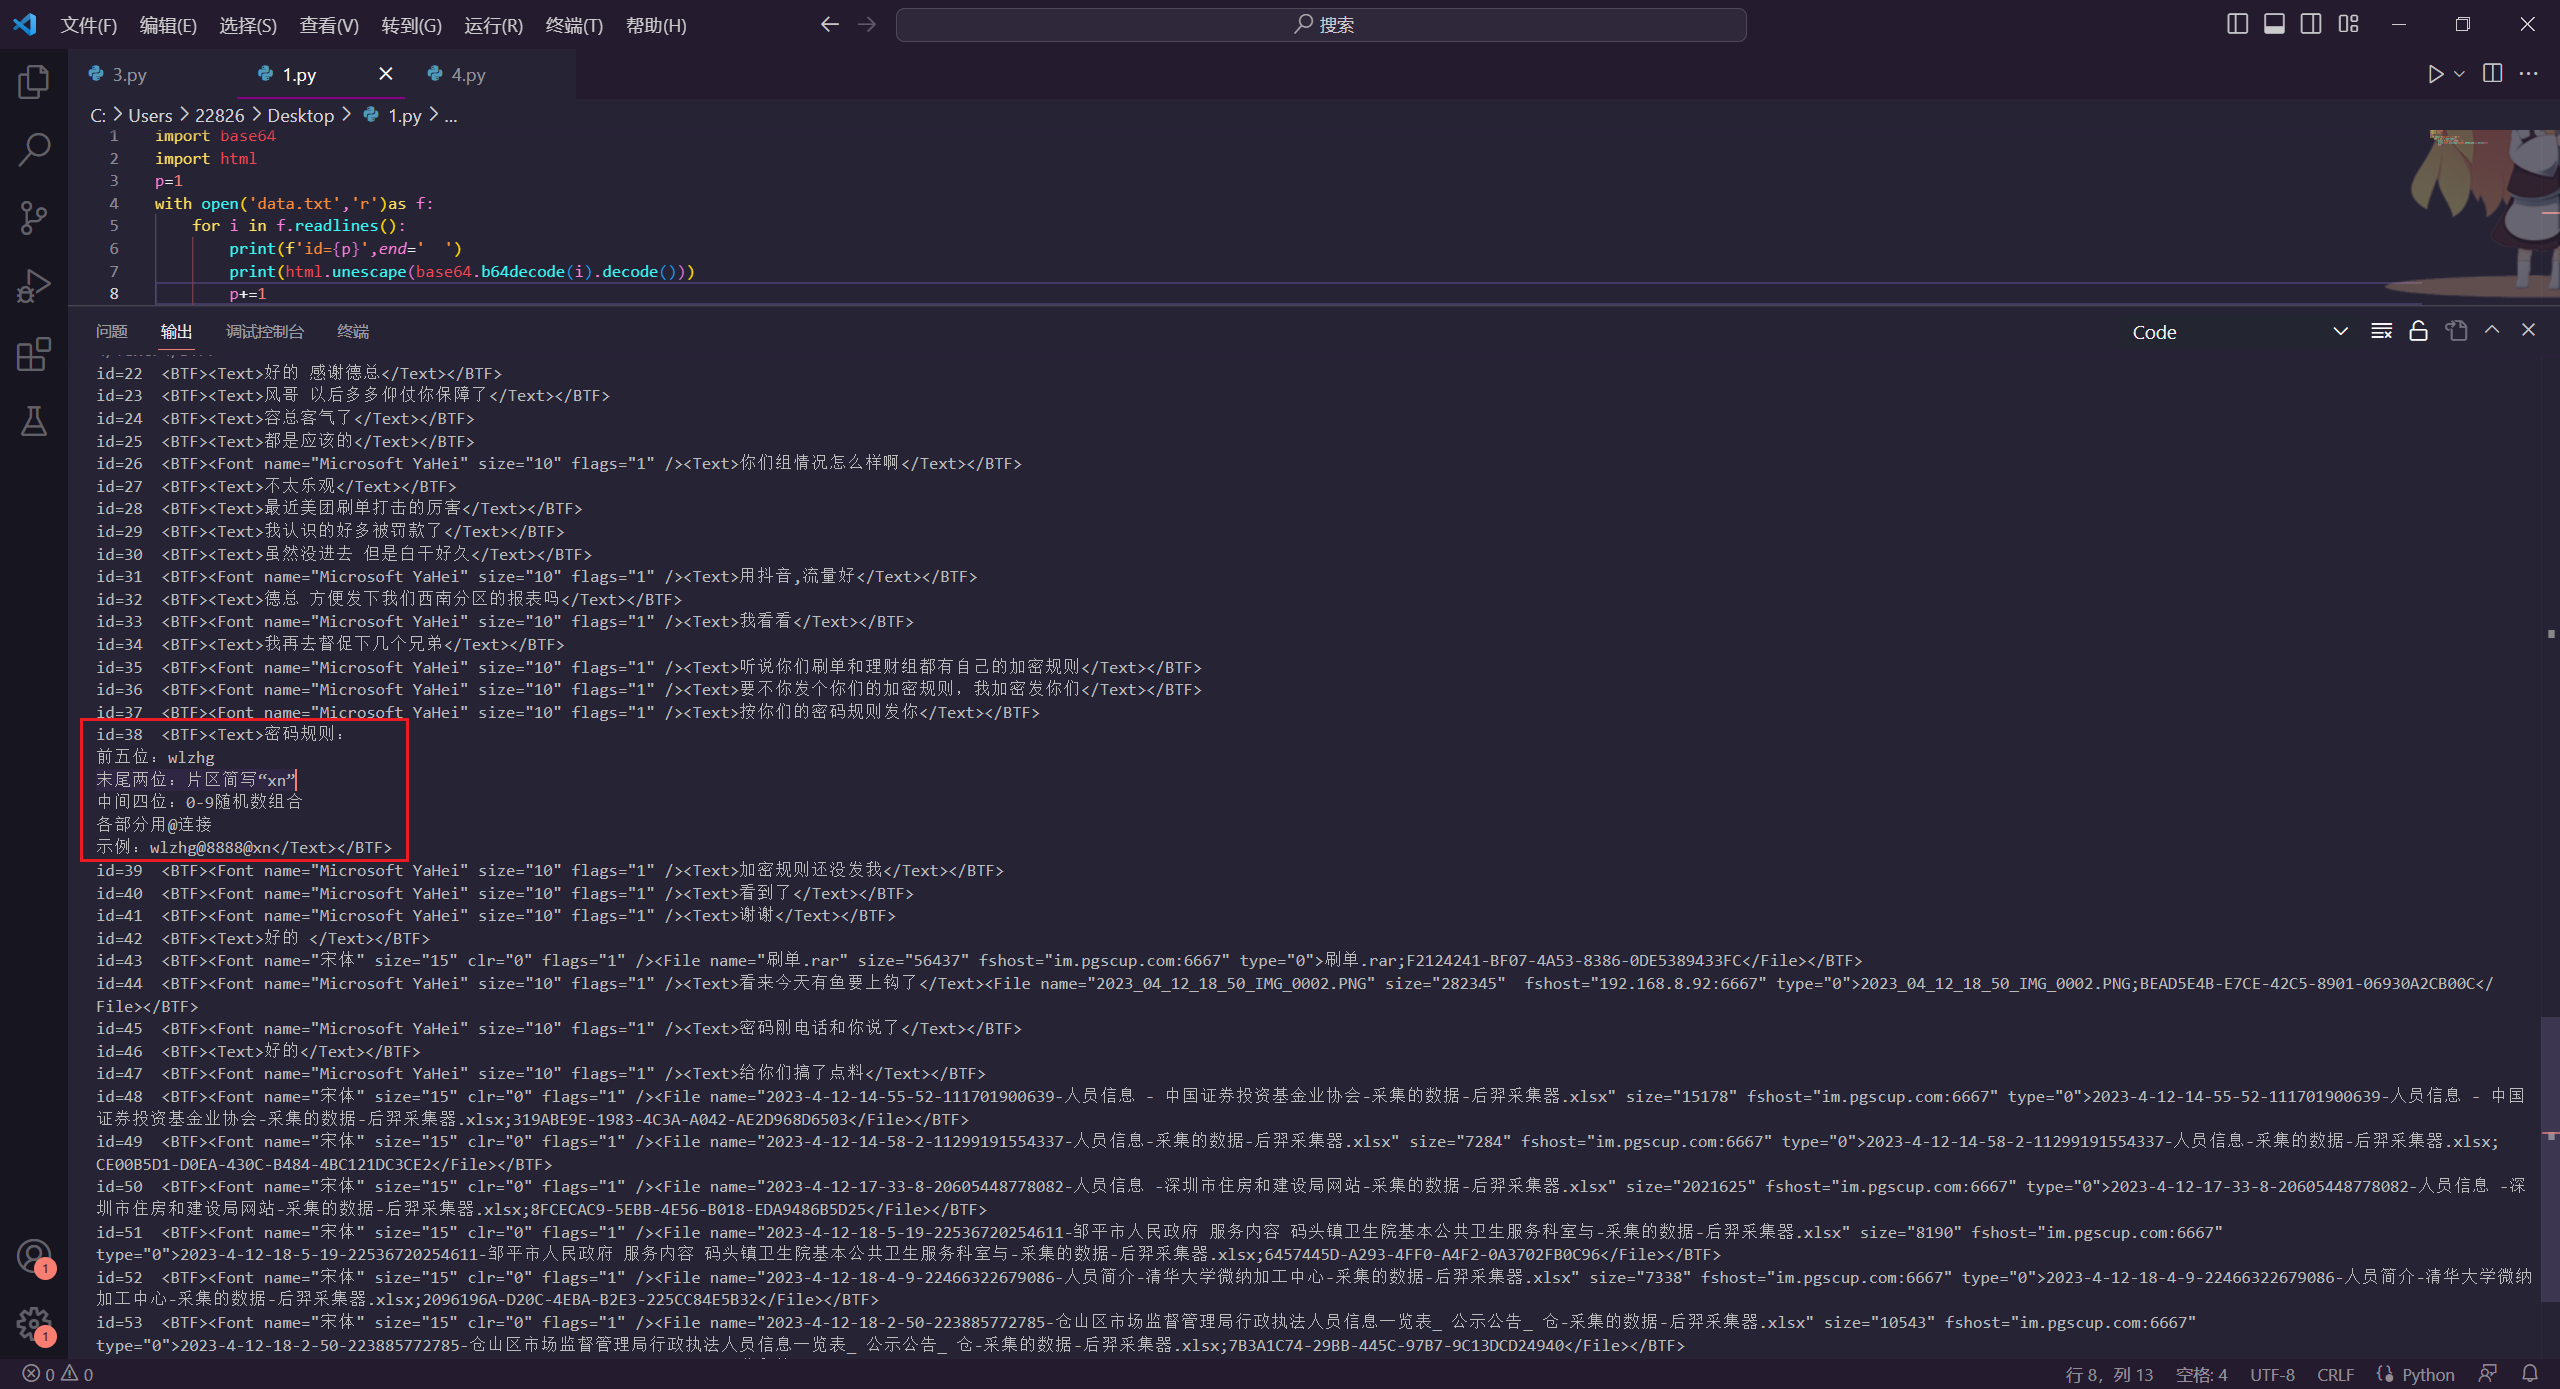Open the Extensions view
The image size is (2560, 1389).
(x=34, y=354)
